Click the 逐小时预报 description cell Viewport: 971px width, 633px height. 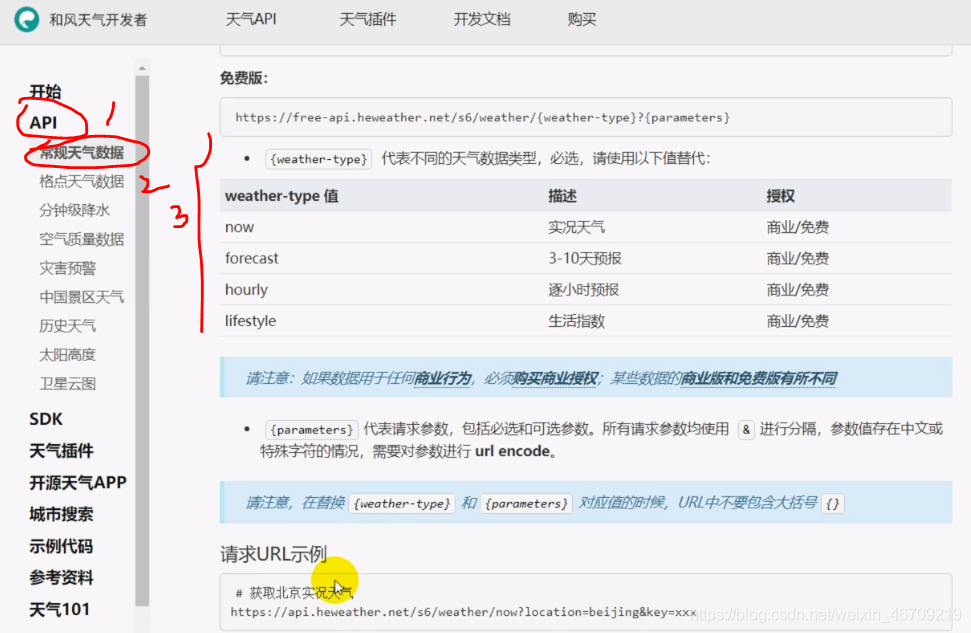tap(583, 290)
